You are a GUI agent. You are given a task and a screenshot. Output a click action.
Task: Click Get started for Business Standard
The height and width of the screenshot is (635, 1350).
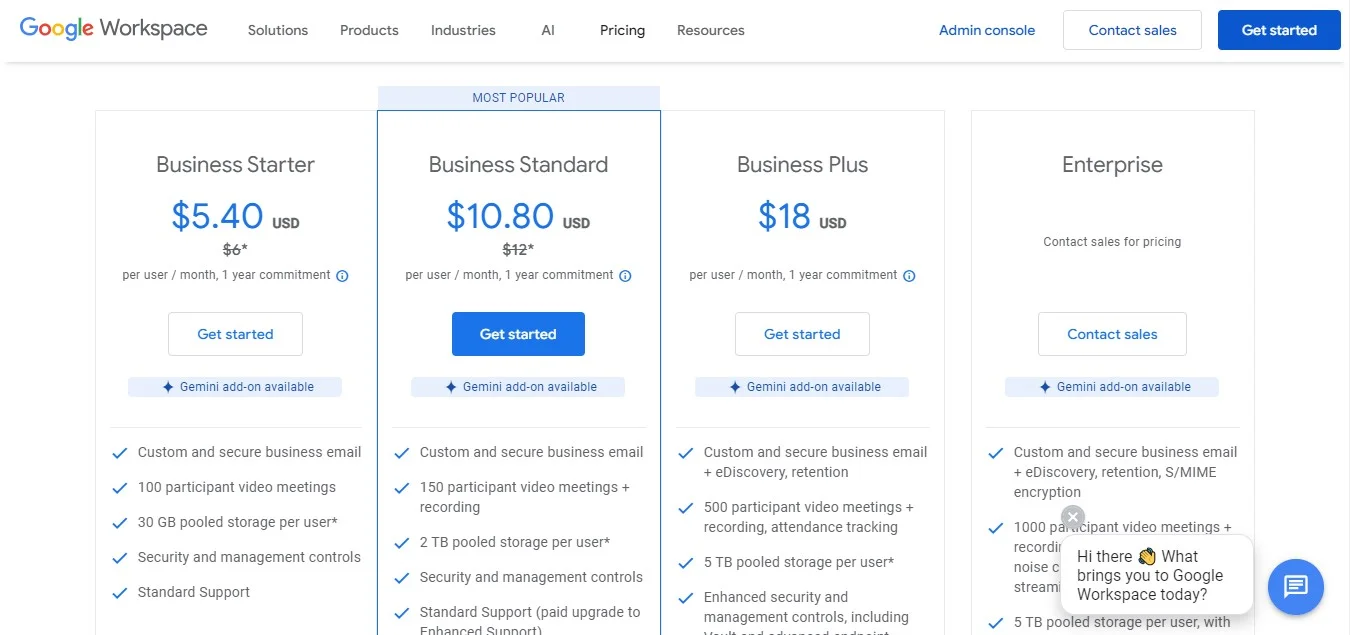pyautogui.click(x=518, y=334)
